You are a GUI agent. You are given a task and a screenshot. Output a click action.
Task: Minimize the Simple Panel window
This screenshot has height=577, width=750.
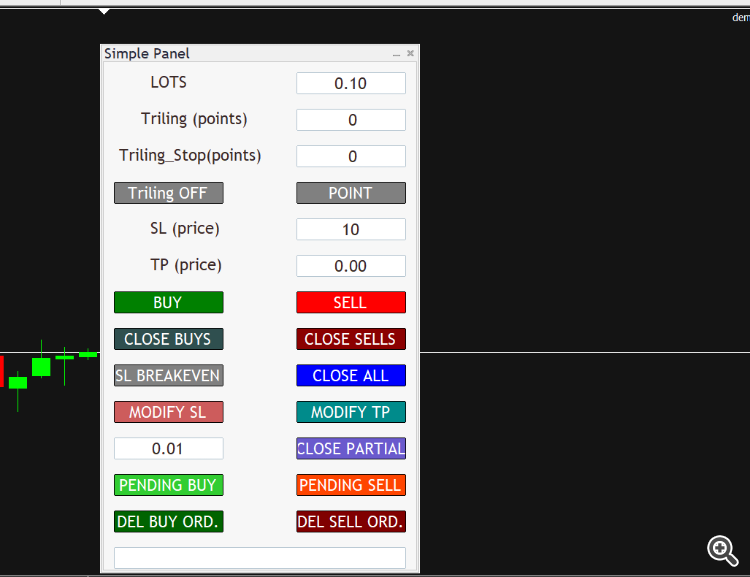coord(396,54)
